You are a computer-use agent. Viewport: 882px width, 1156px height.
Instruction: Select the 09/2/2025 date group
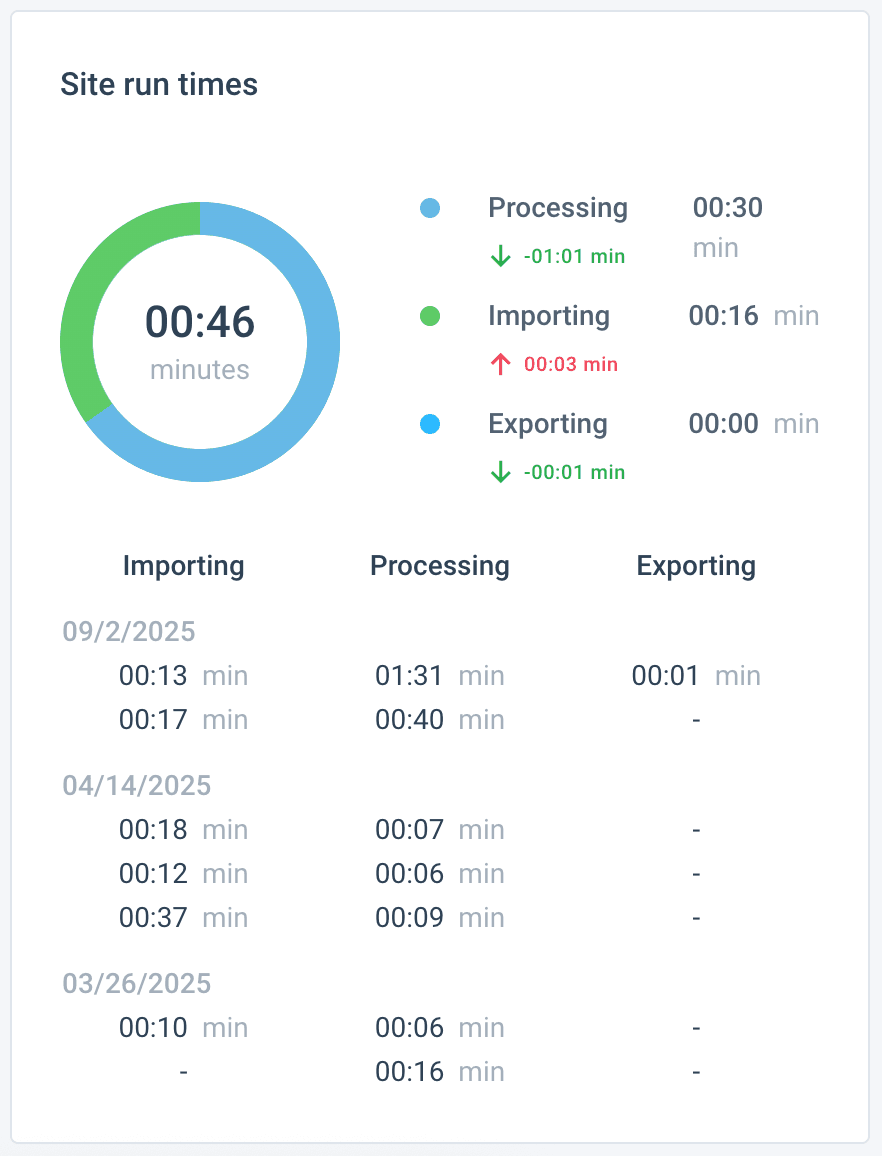tap(129, 632)
